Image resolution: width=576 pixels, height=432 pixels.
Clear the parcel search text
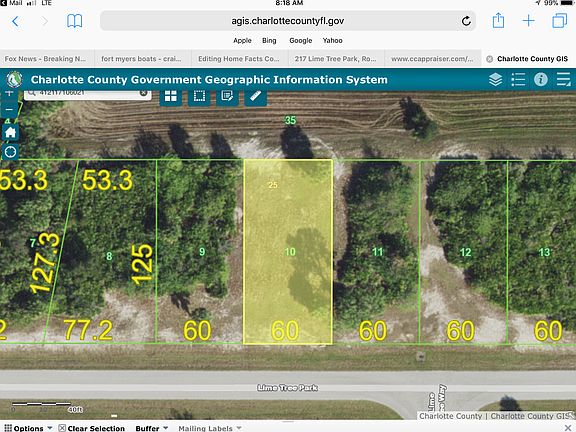tap(144, 93)
